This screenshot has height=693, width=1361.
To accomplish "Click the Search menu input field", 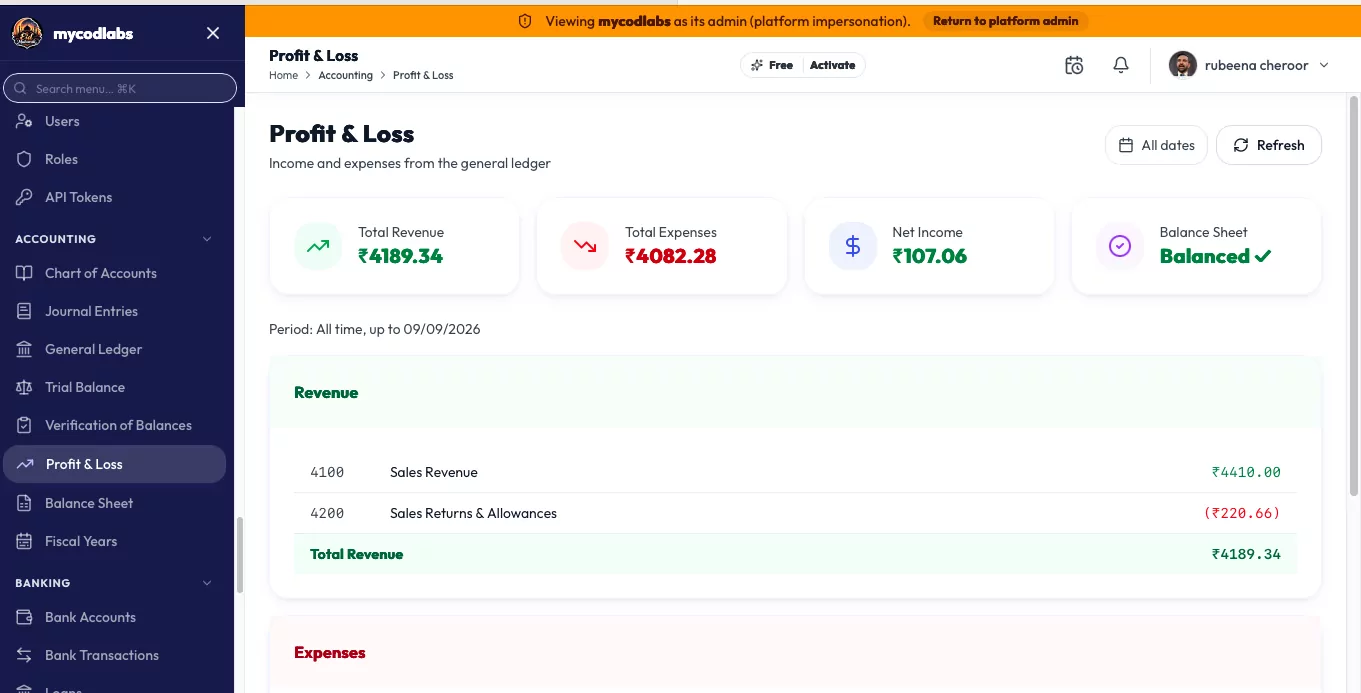I will point(120,88).
